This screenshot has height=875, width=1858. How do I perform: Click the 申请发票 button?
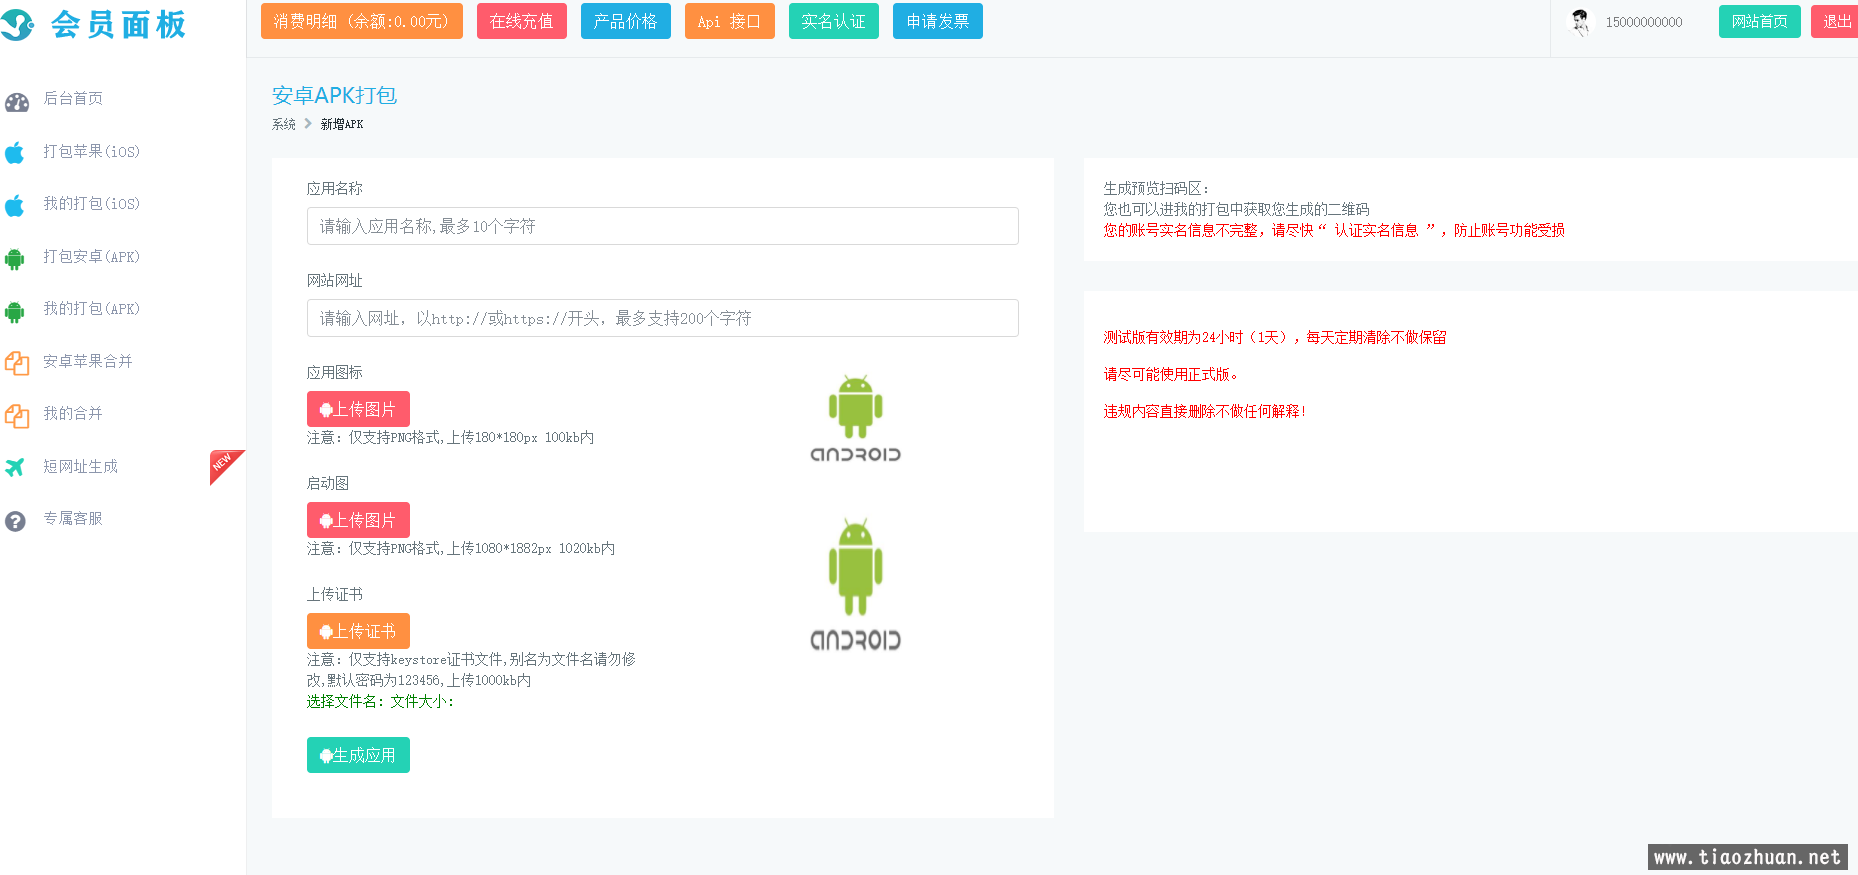click(938, 21)
